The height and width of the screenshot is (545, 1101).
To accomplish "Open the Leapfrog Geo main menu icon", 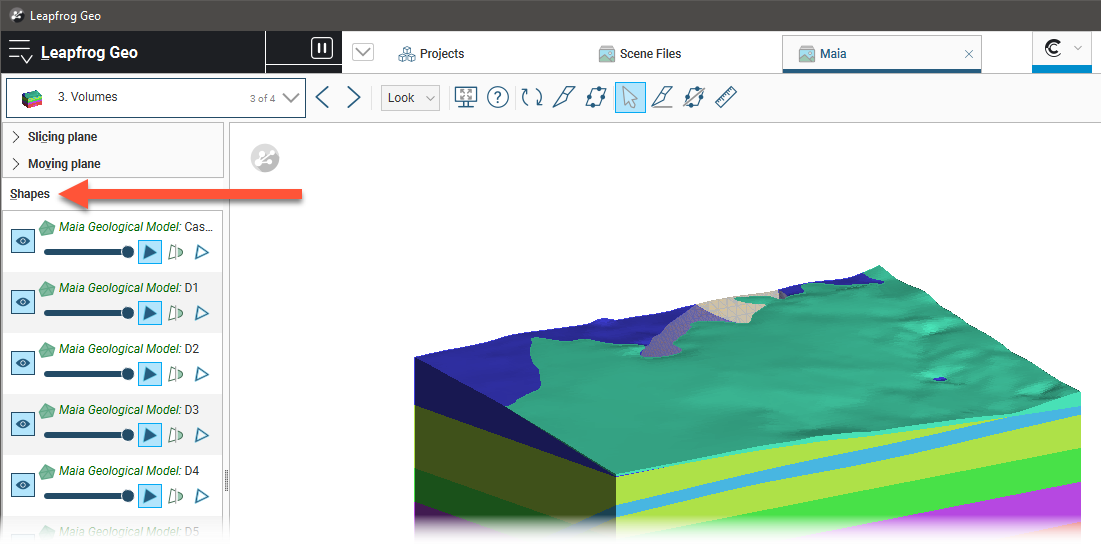I will pos(20,51).
